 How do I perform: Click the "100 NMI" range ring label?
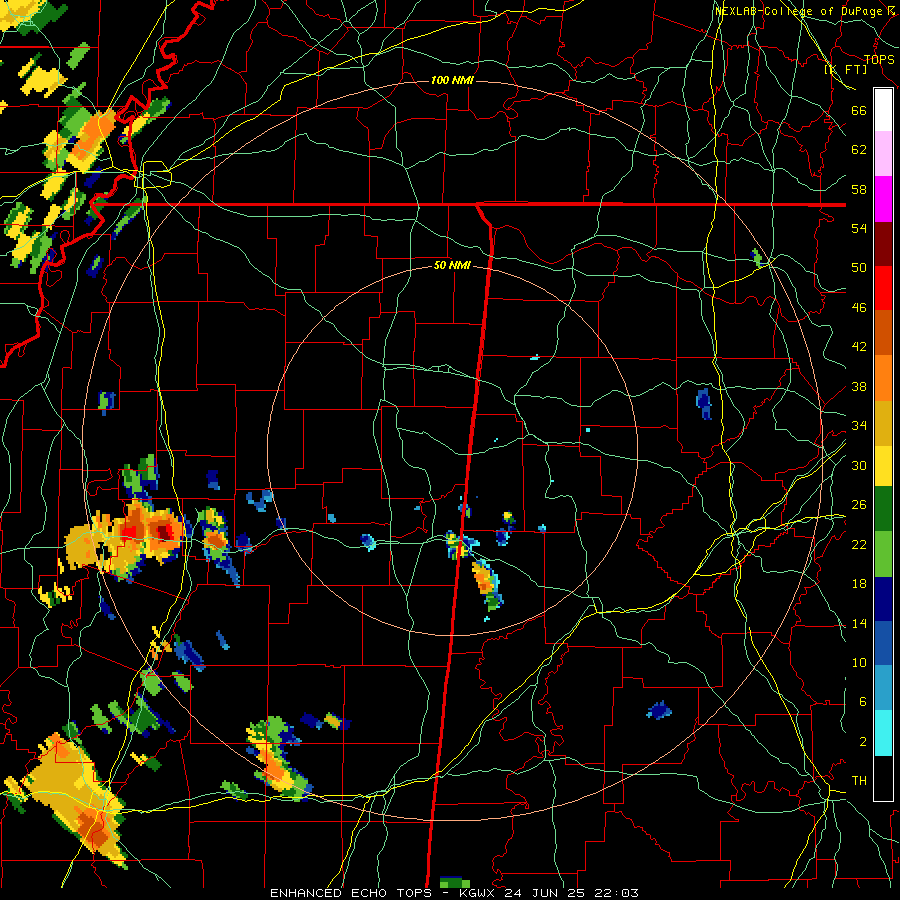click(452, 80)
